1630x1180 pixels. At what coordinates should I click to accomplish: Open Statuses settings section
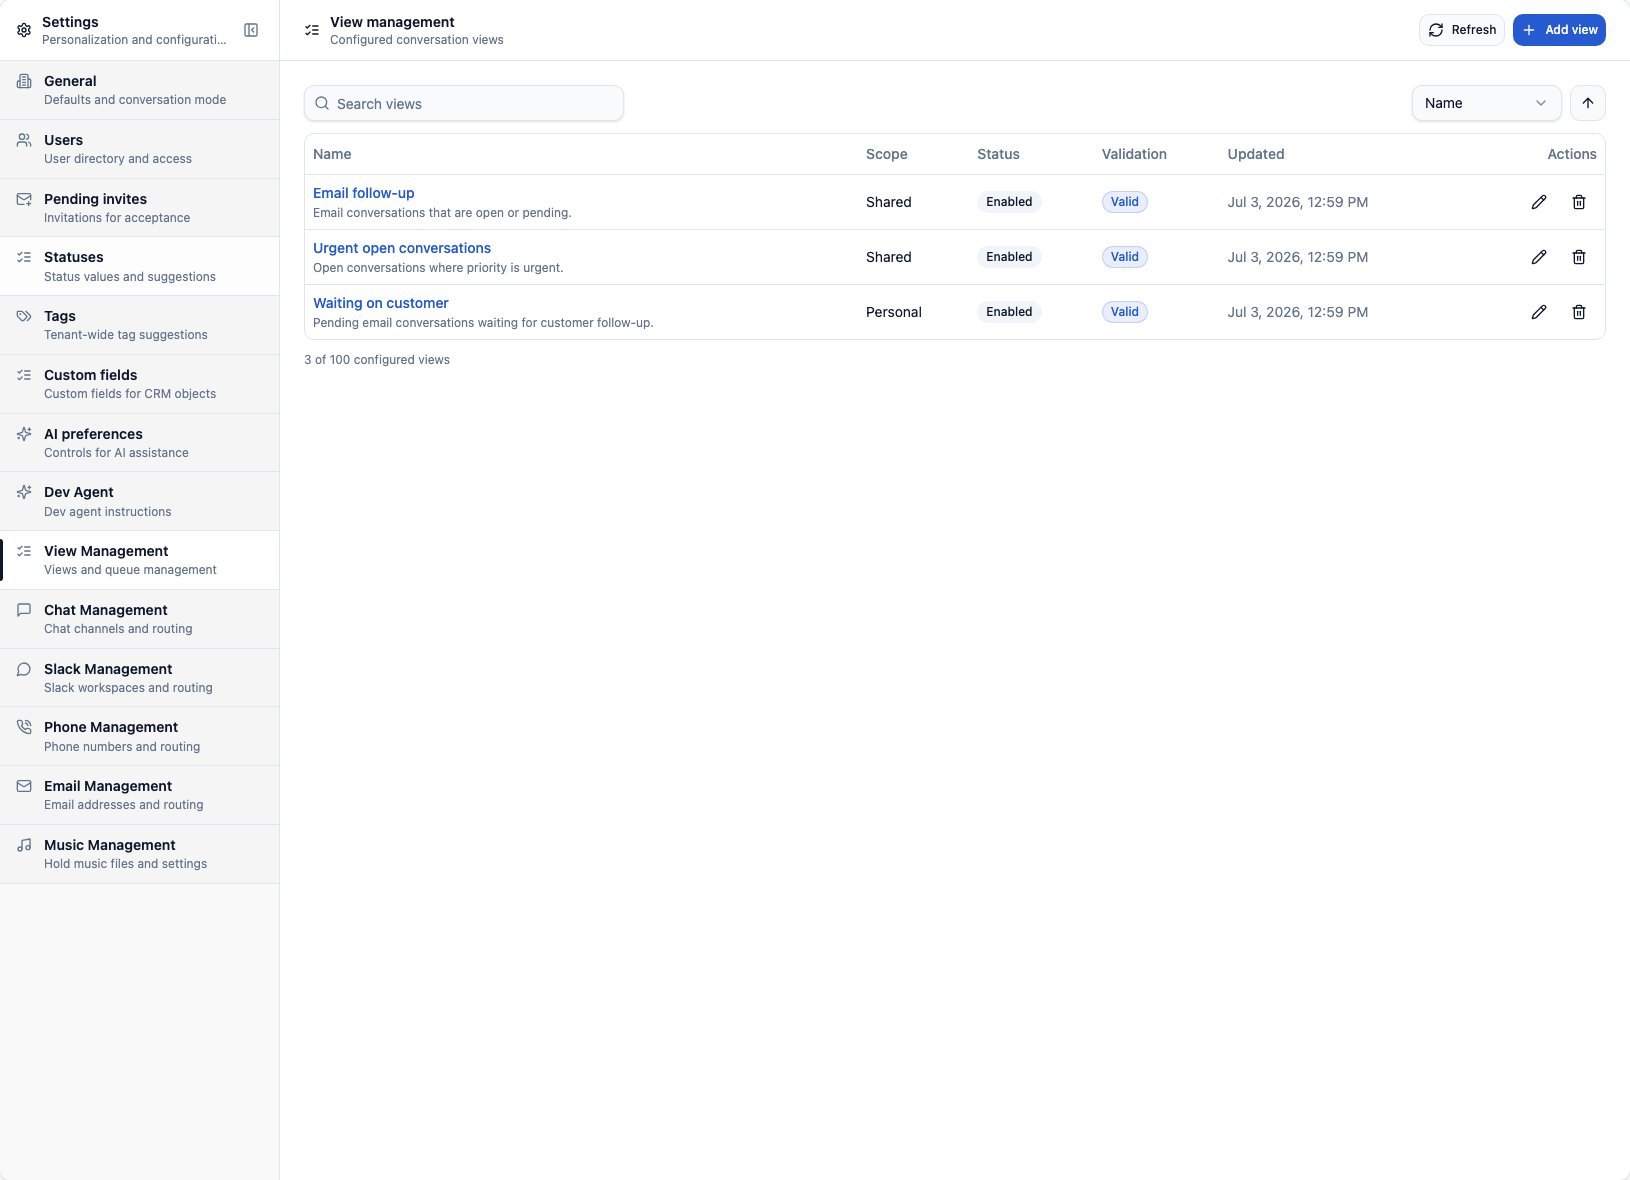click(140, 266)
